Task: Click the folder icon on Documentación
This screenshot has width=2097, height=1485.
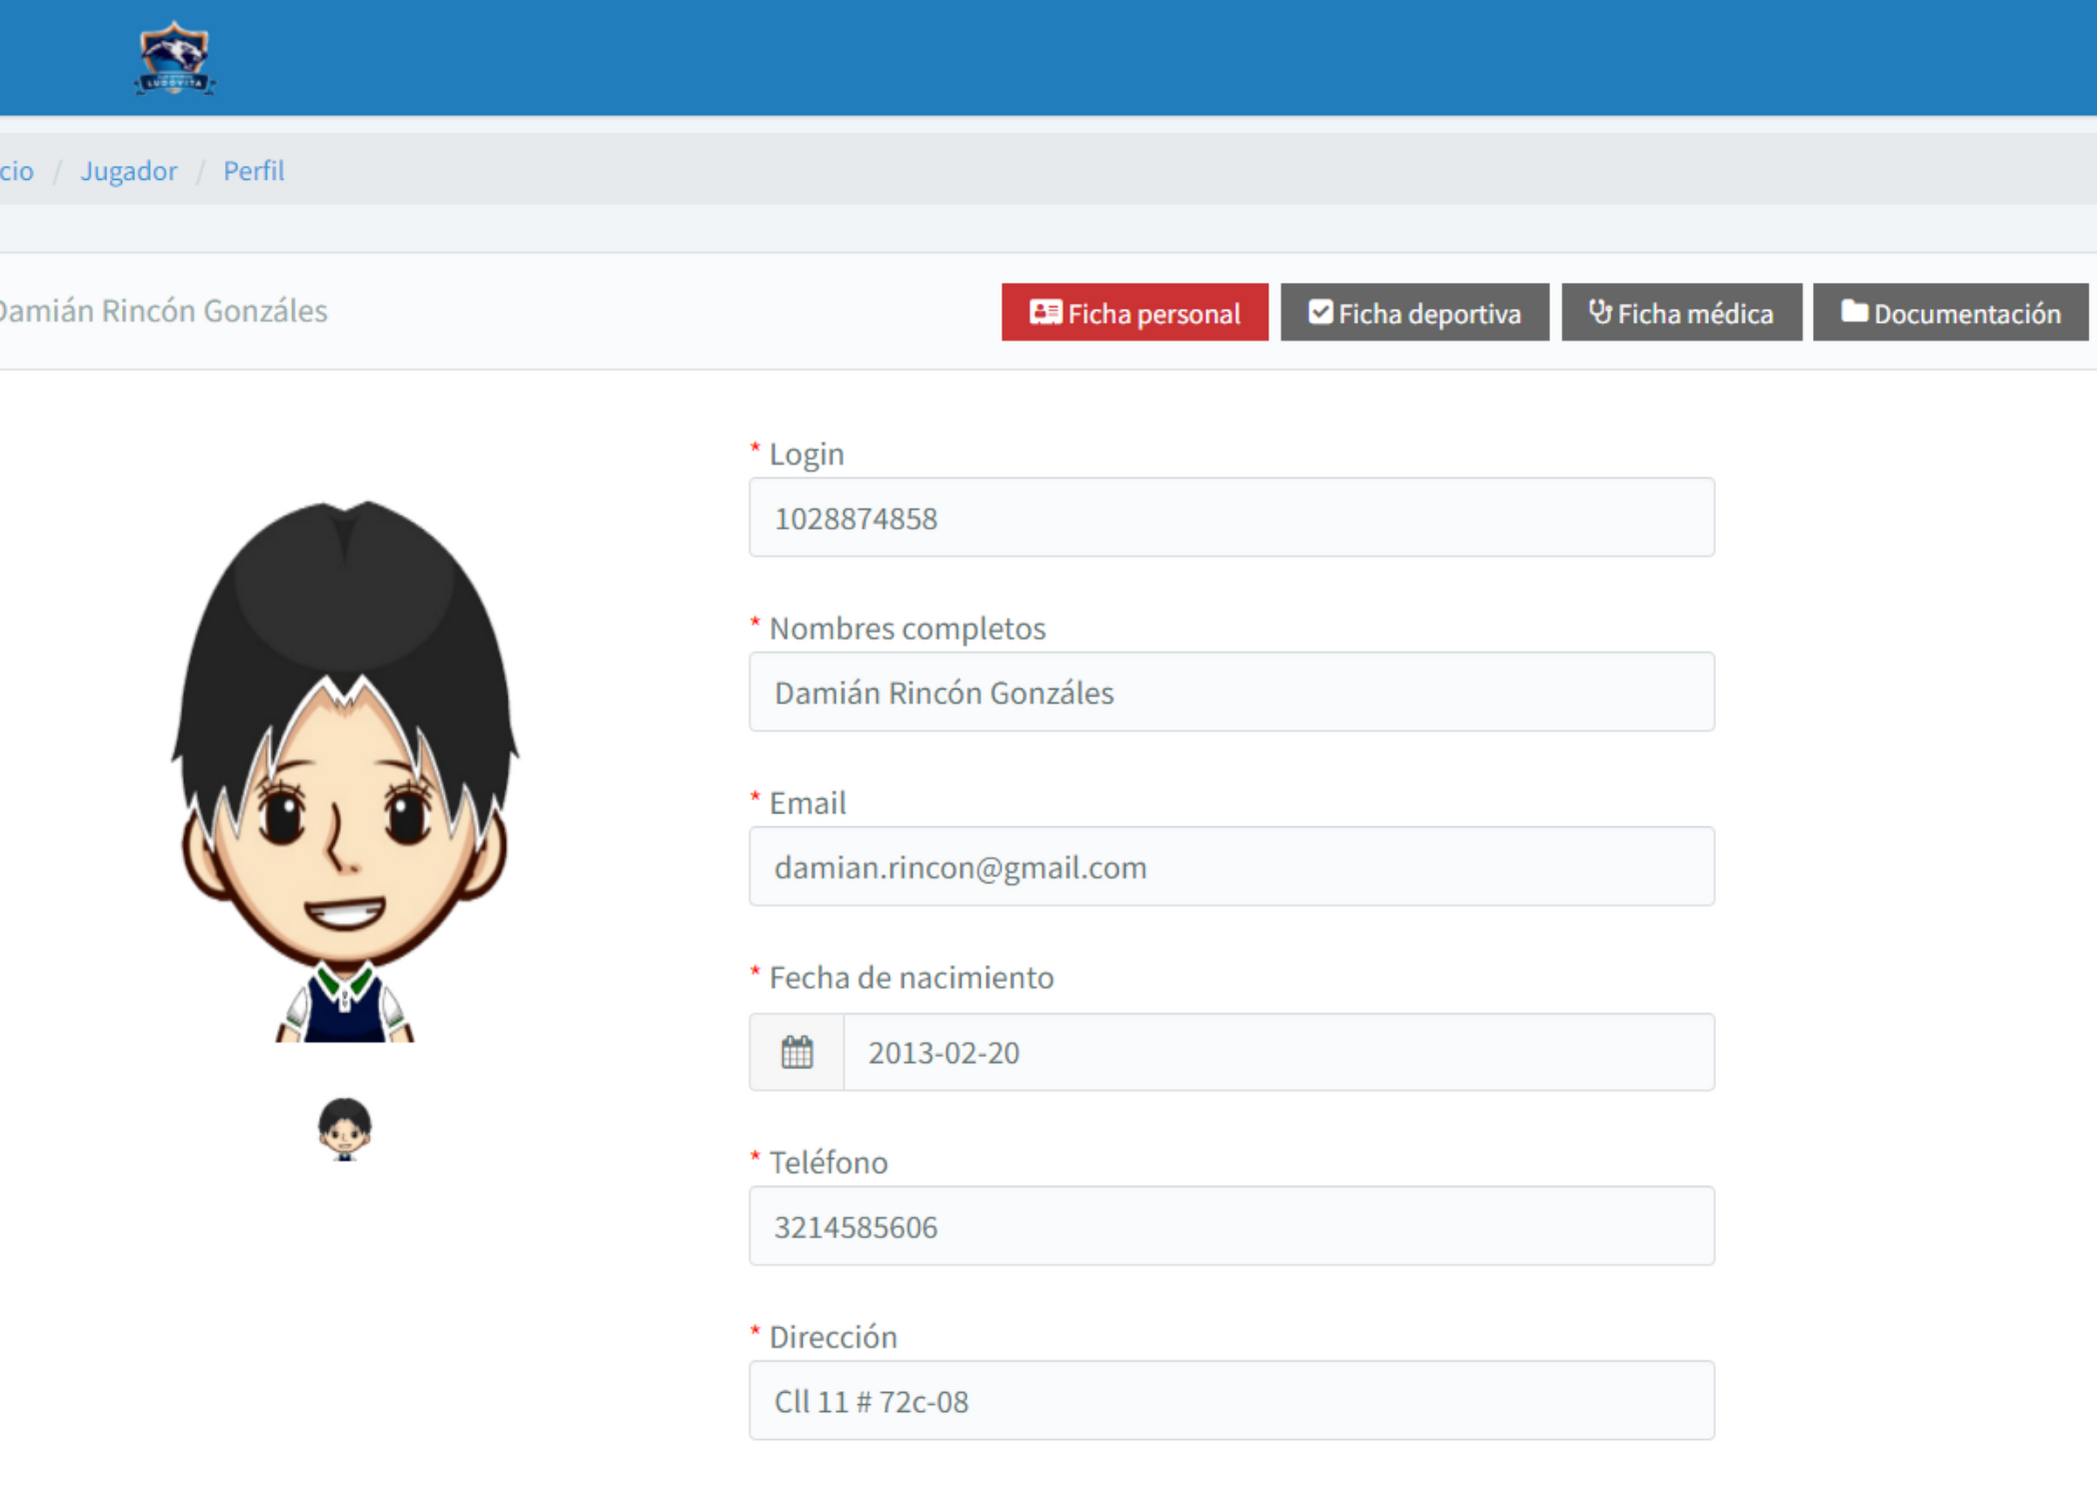Action: [x=1854, y=312]
